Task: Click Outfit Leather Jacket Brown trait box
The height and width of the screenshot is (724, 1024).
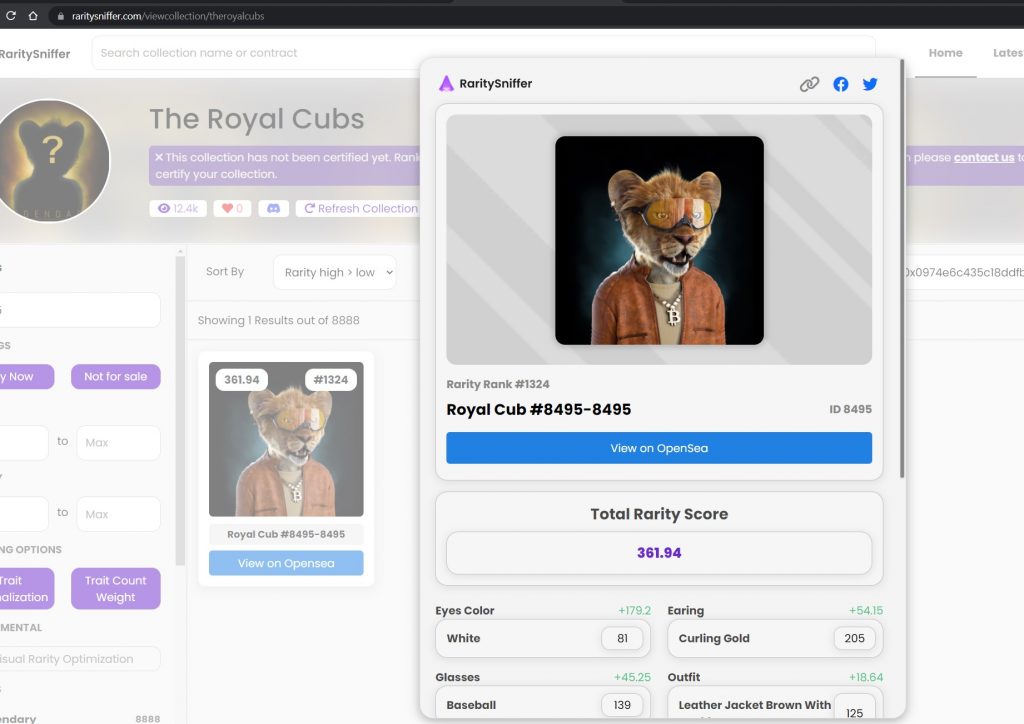Action: tap(775, 704)
